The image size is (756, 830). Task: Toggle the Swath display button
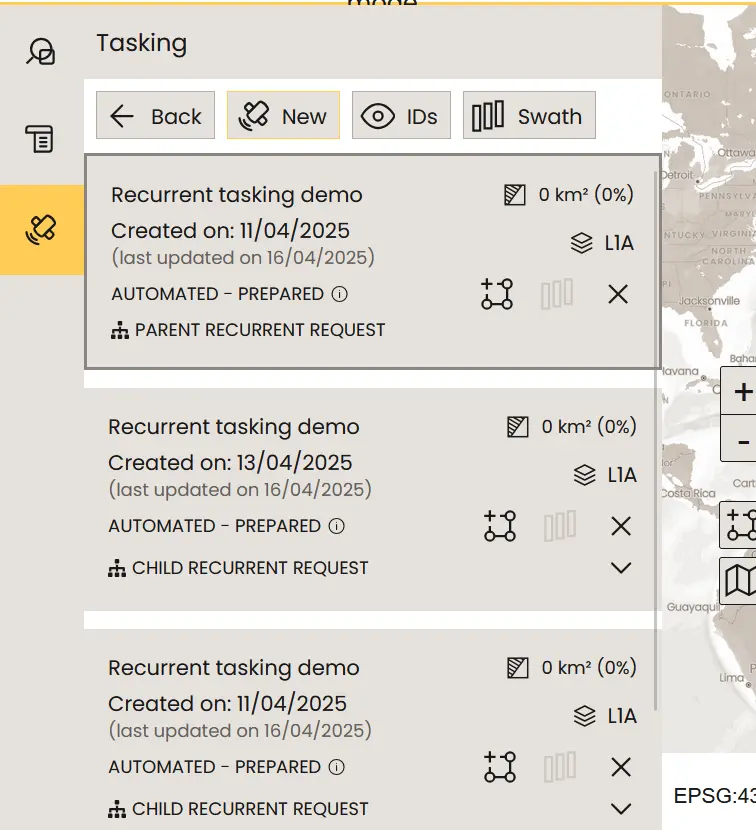point(529,116)
